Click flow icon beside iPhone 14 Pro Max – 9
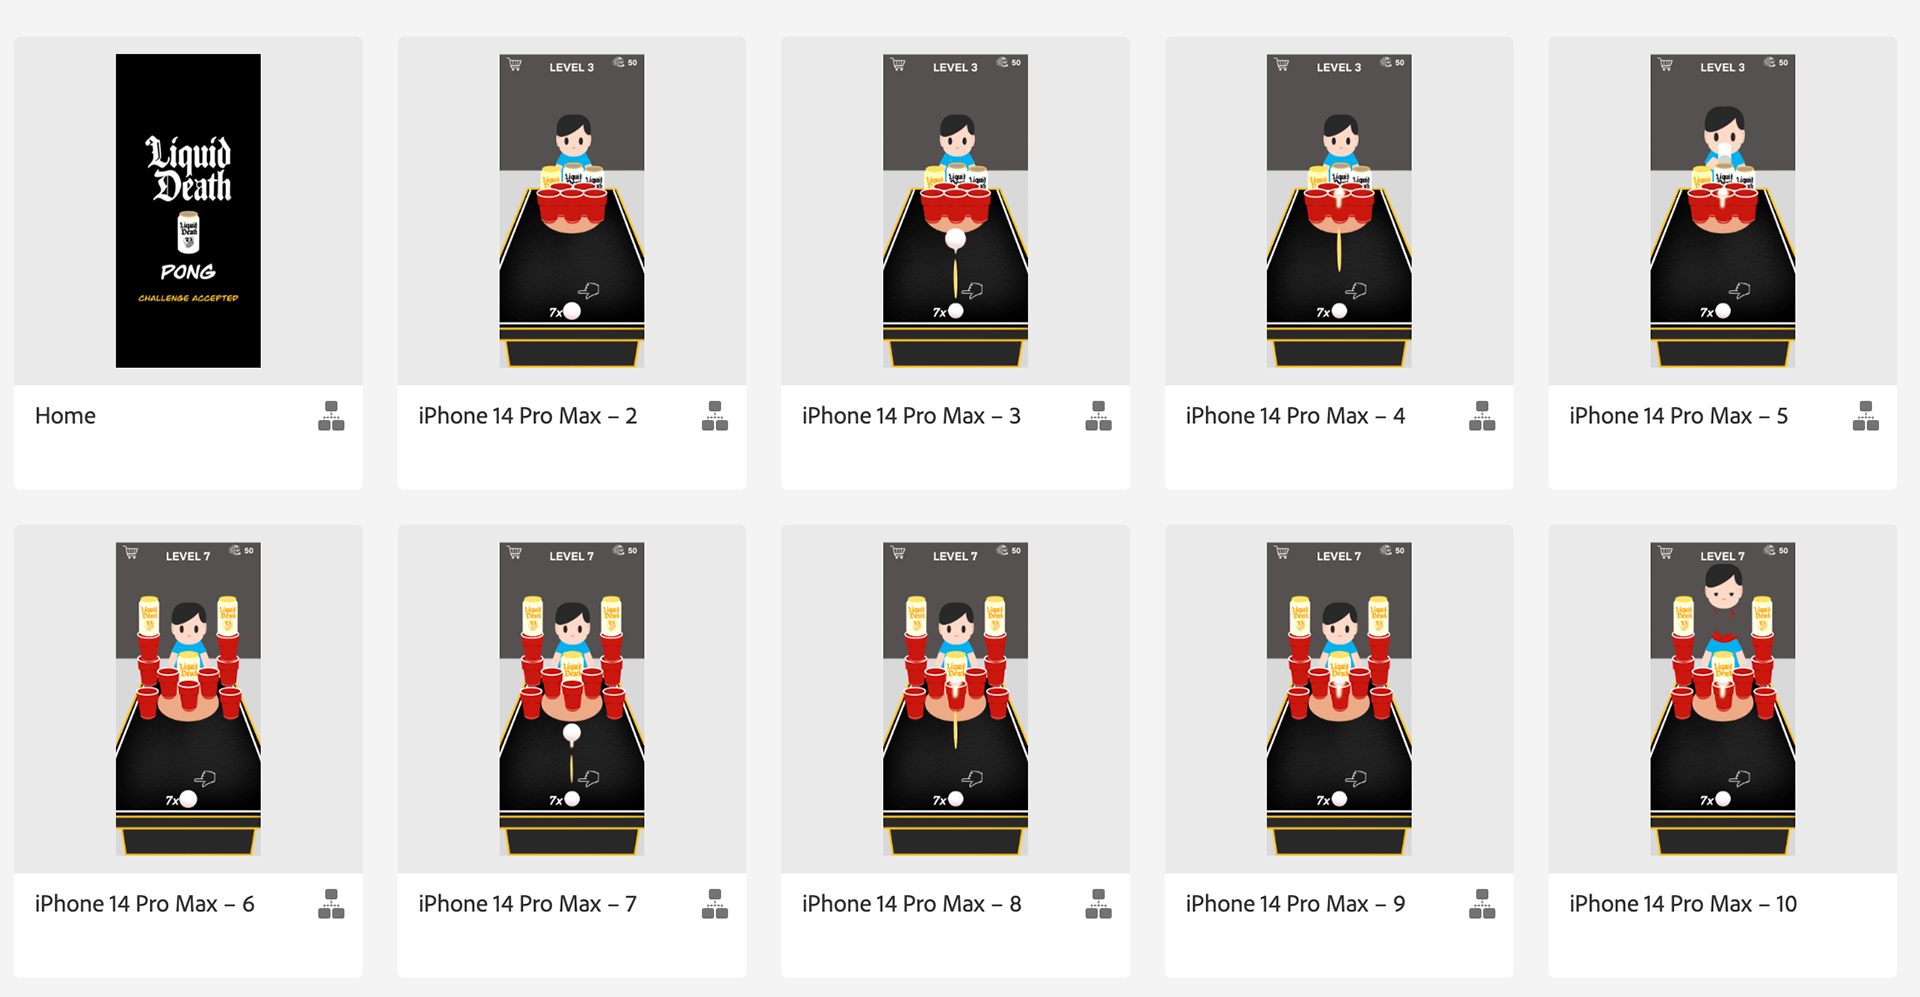This screenshot has height=997, width=1920. pyautogui.click(x=1482, y=904)
